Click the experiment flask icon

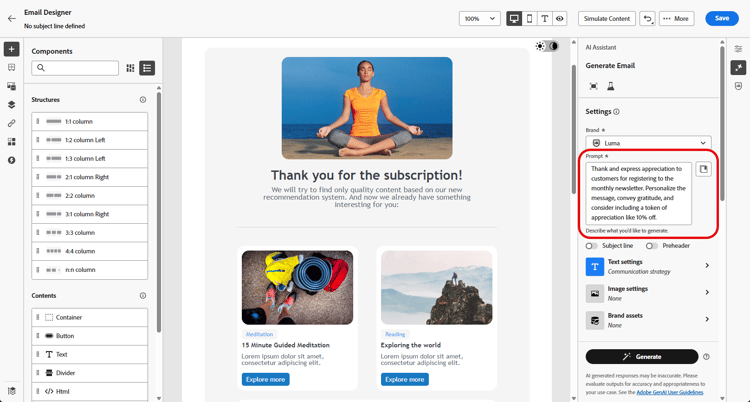pos(610,86)
